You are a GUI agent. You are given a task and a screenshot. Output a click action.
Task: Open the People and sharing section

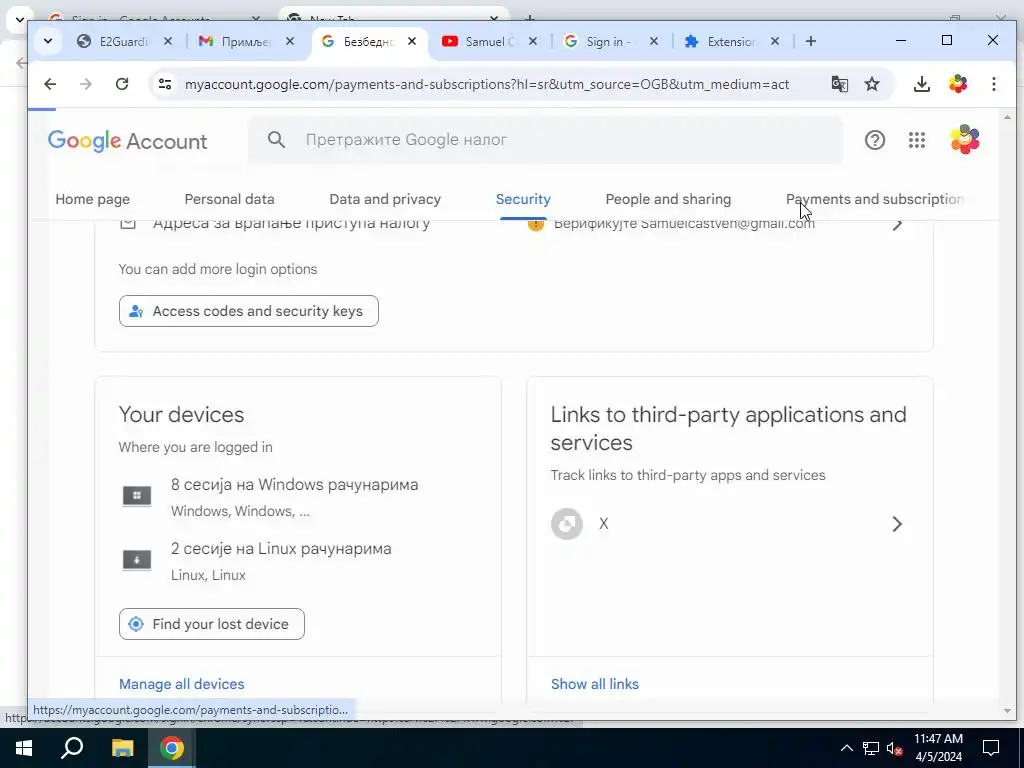(668, 199)
